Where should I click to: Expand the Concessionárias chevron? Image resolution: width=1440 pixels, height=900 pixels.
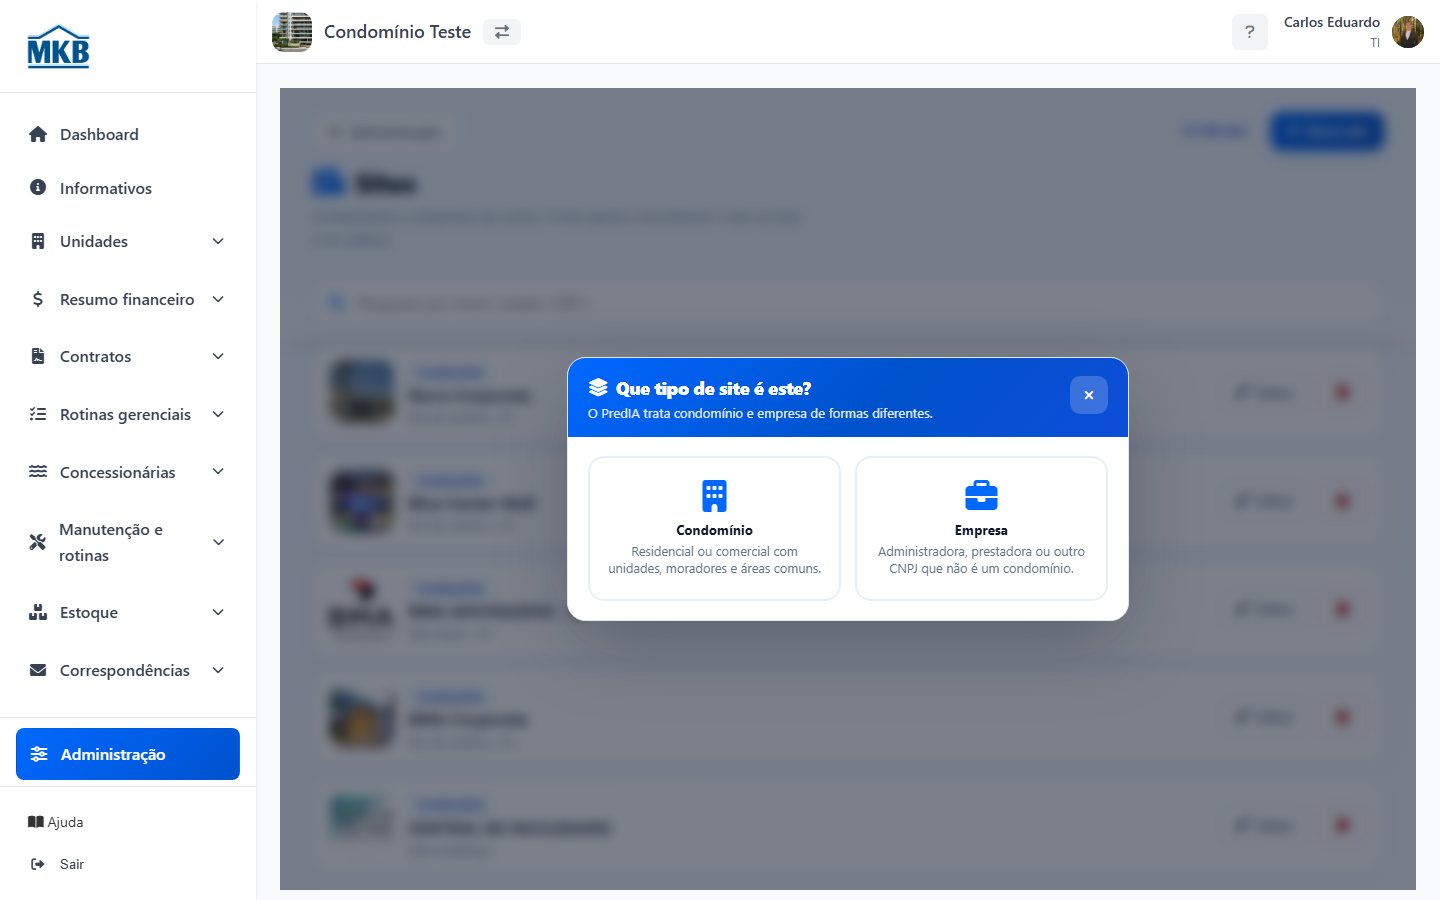pyautogui.click(x=218, y=471)
